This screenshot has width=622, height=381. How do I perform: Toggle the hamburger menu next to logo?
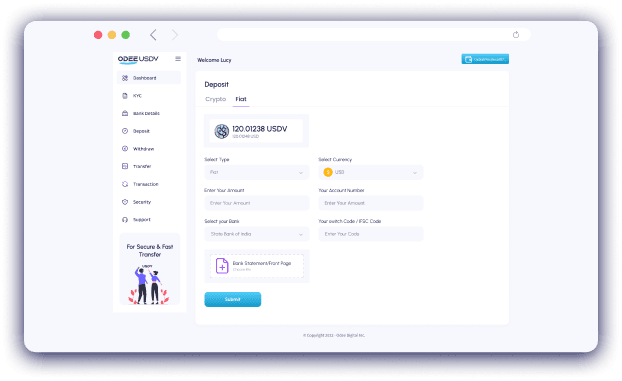pos(178,59)
